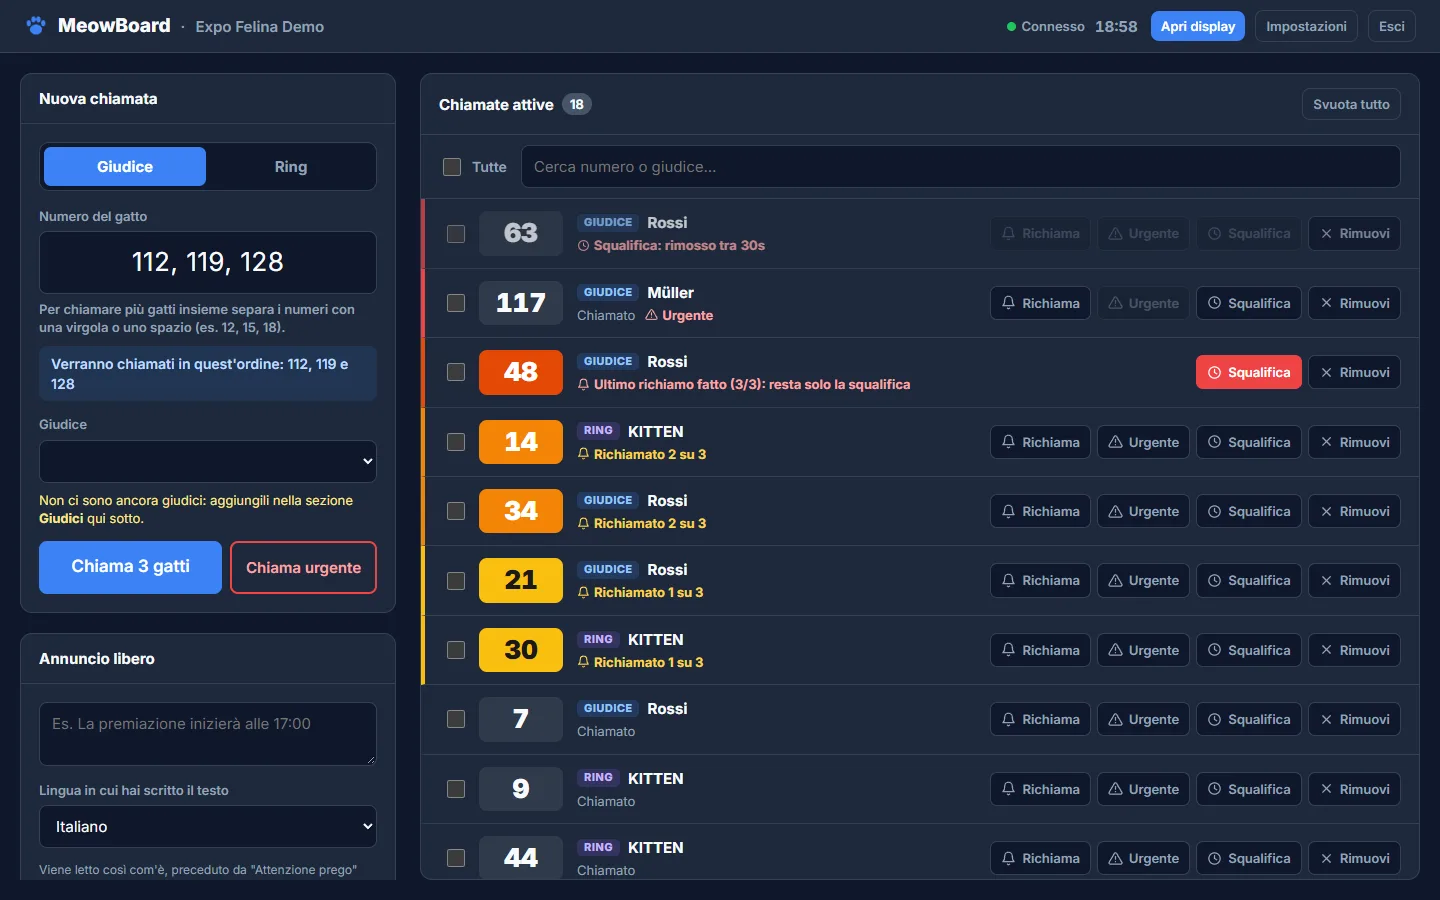Click X icon in Rimuovi for cat 9
The image size is (1440, 900).
(x=1326, y=789)
